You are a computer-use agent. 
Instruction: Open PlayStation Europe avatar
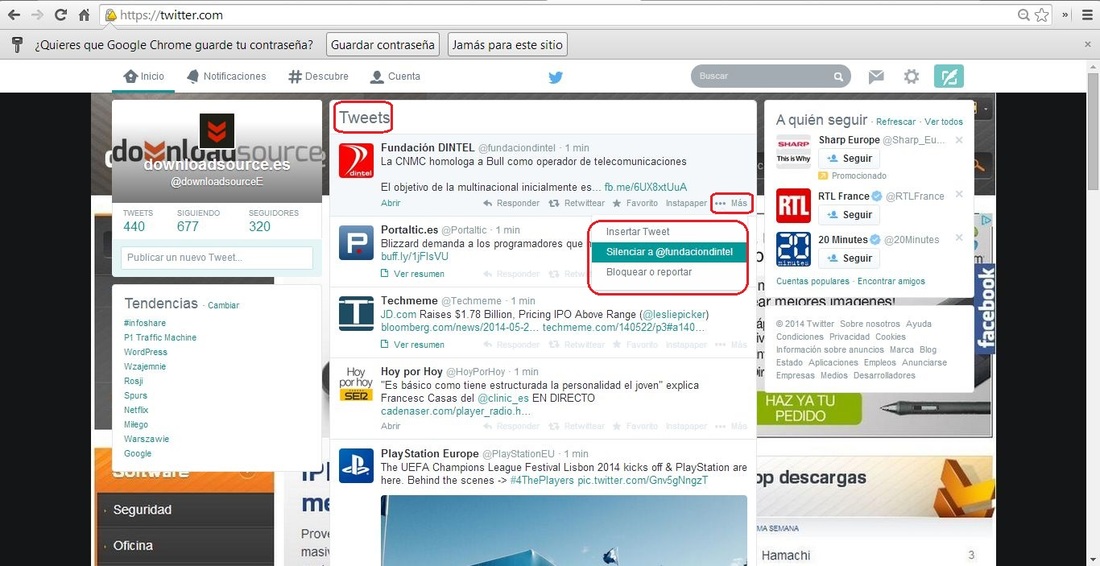(x=356, y=466)
